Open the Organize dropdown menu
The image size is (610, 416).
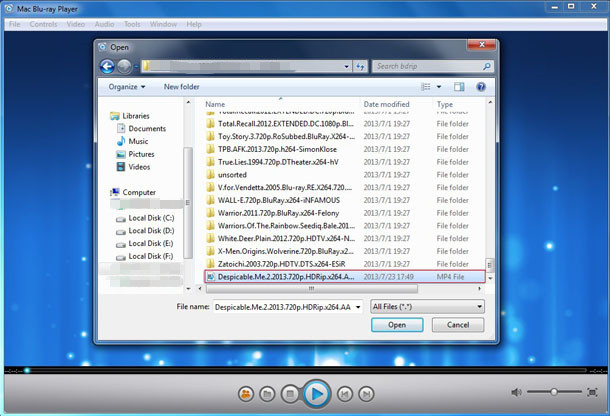(x=127, y=87)
